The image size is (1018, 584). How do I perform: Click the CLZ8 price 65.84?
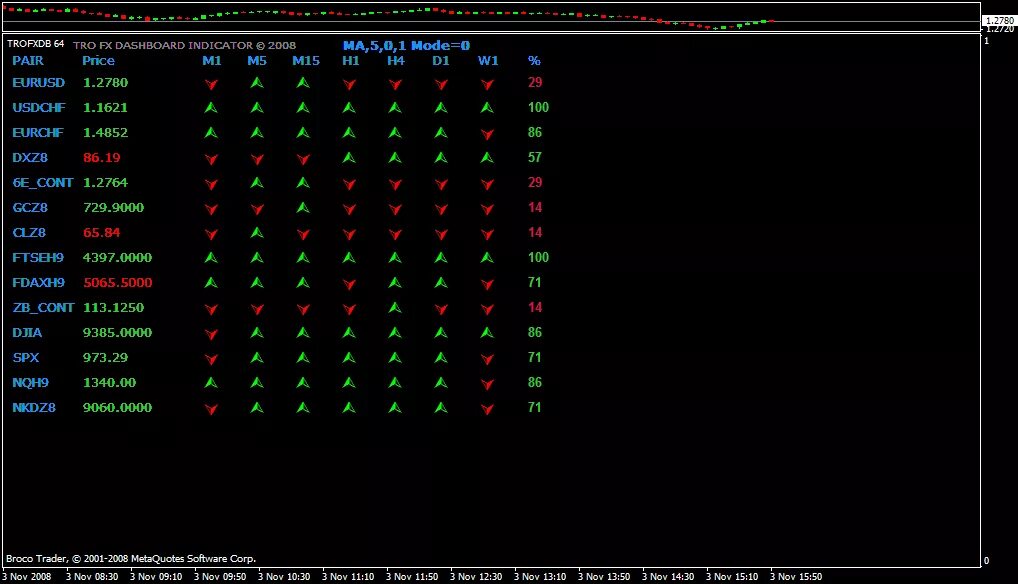(x=101, y=233)
